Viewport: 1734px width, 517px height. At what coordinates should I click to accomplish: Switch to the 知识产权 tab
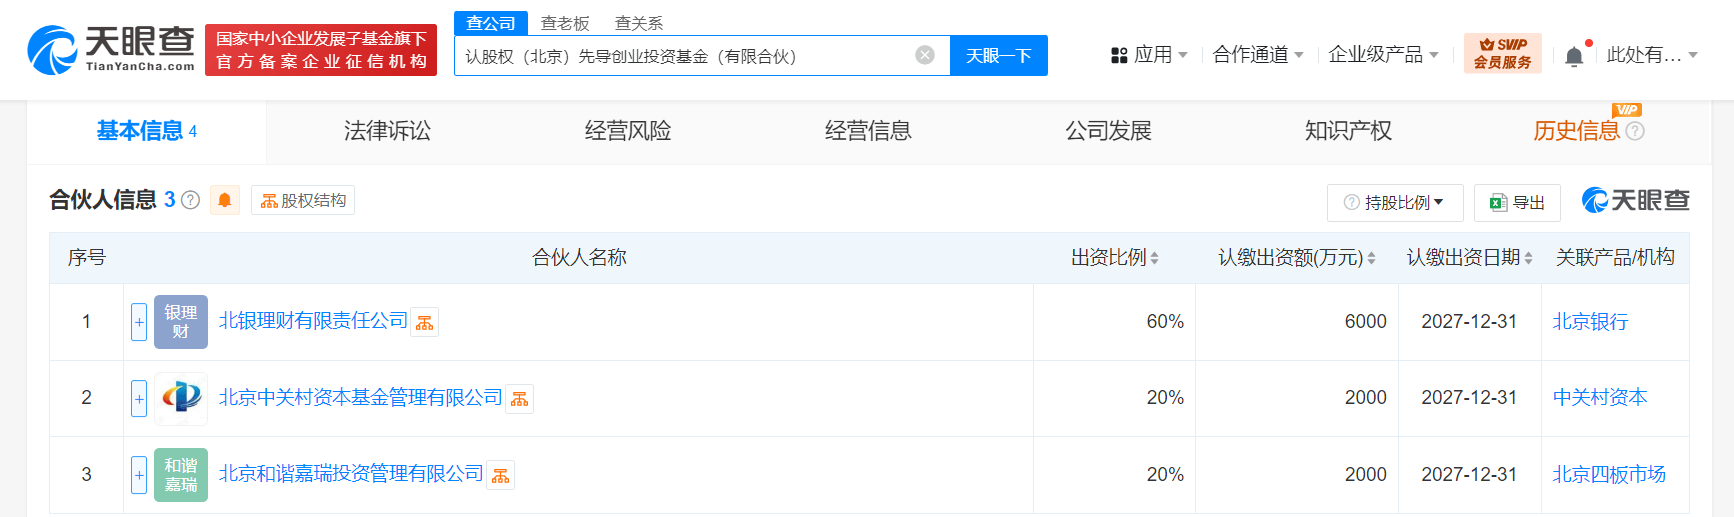(x=1348, y=131)
